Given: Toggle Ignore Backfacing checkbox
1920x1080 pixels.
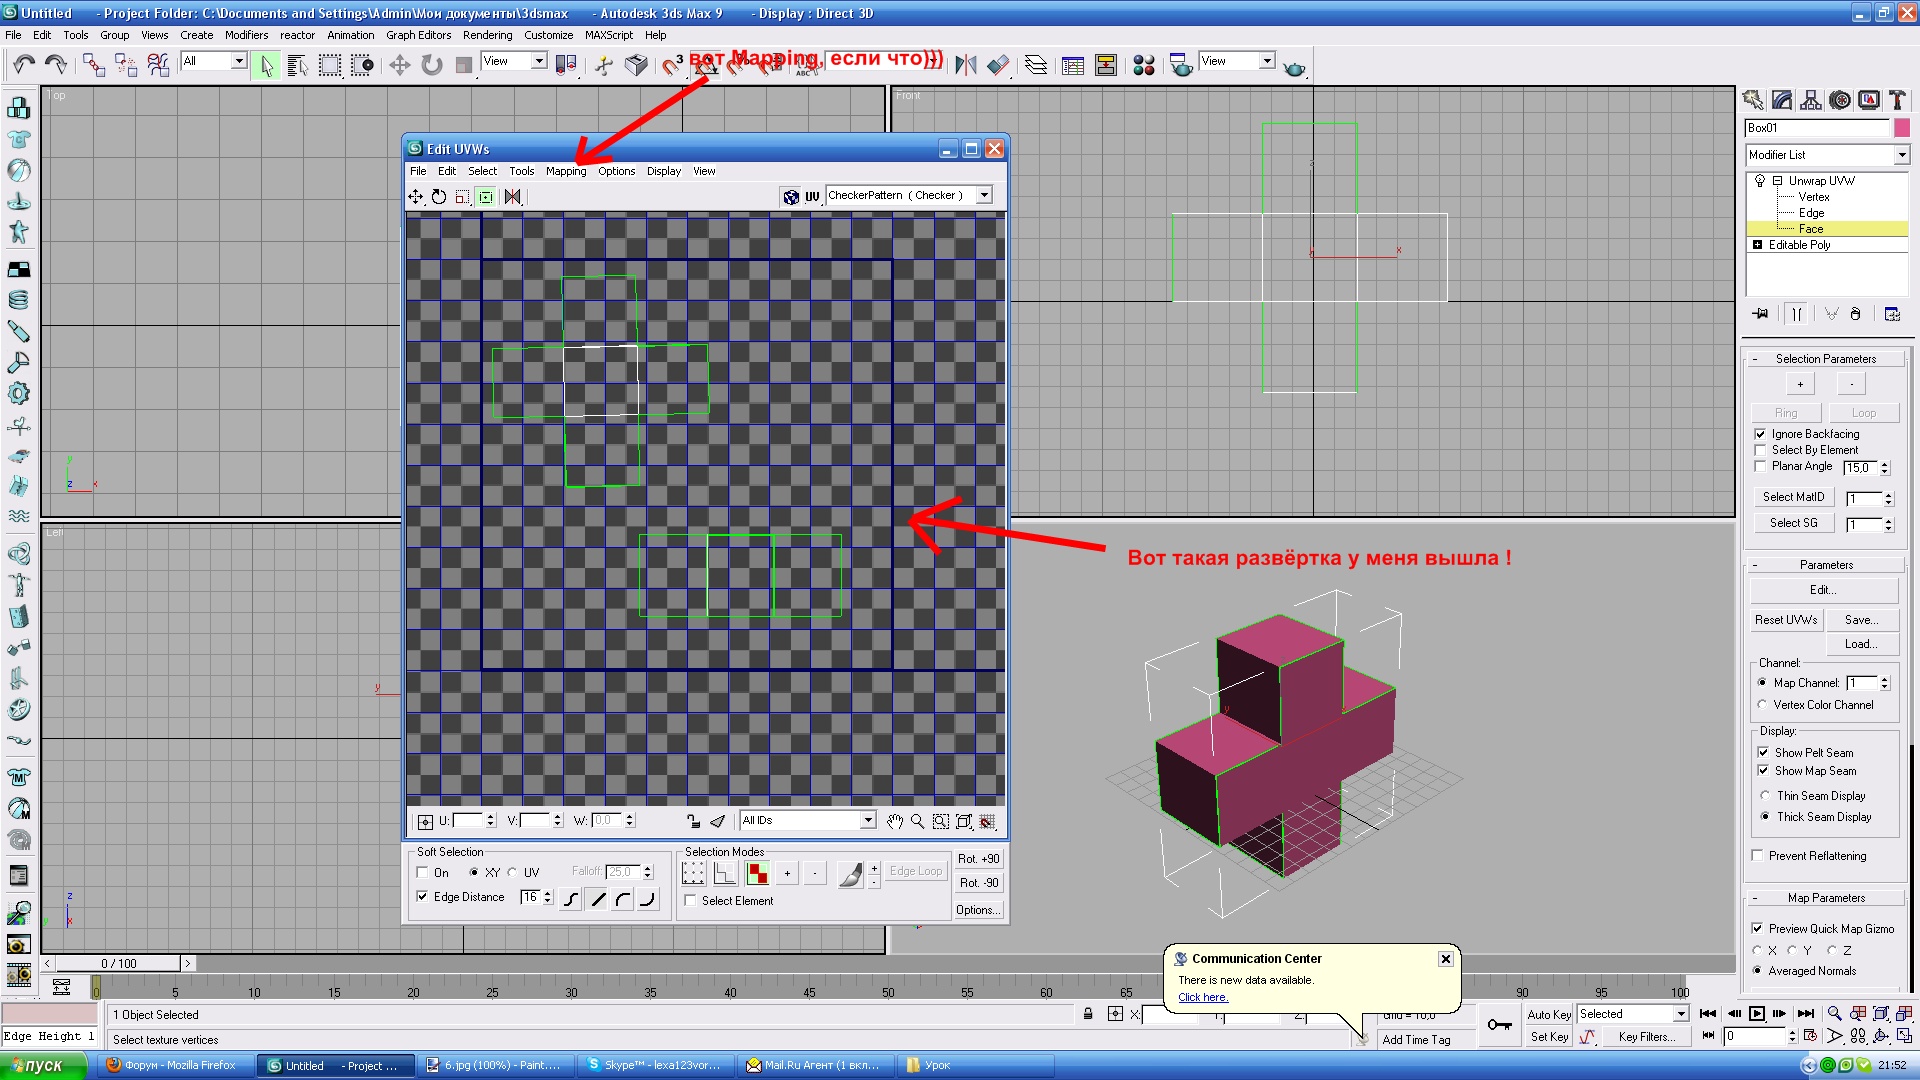Looking at the screenshot, I should click(x=1760, y=434).
